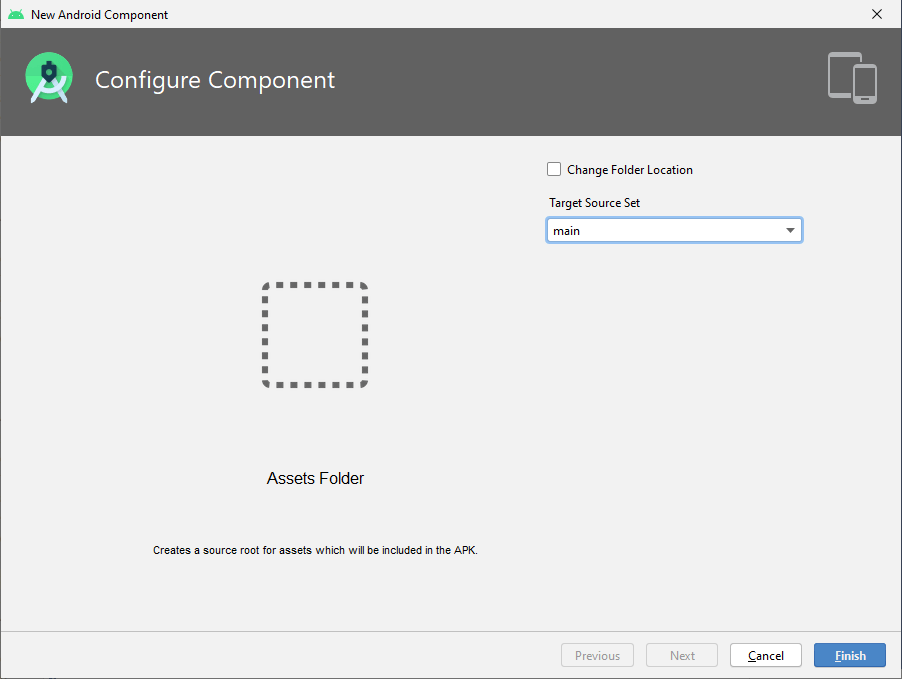The height and width of the screenshot is (679, 902).
Task: Click the empty title bar area
Action: (500, 14)
